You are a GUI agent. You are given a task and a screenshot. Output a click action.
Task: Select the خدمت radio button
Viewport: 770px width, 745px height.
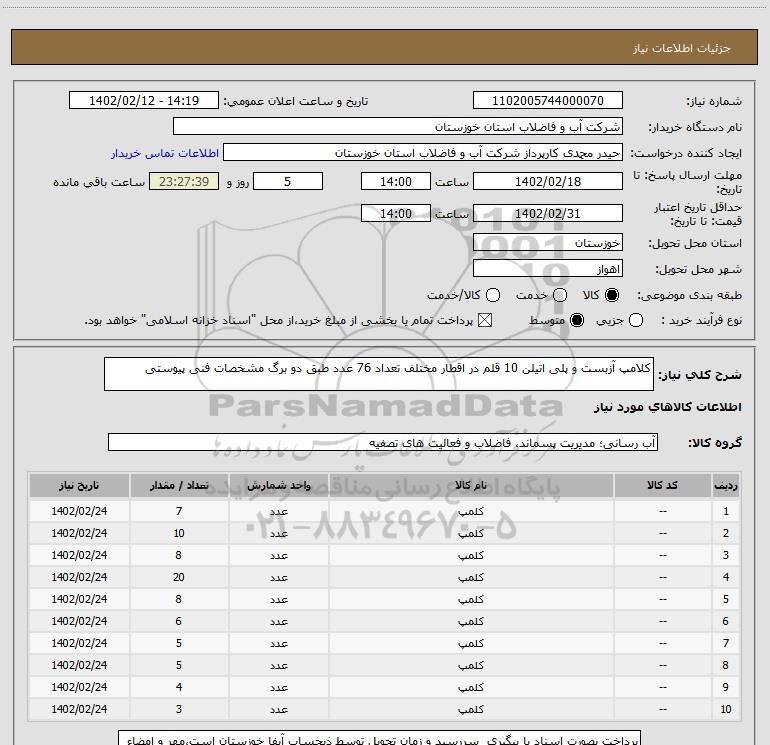point(560,295)
